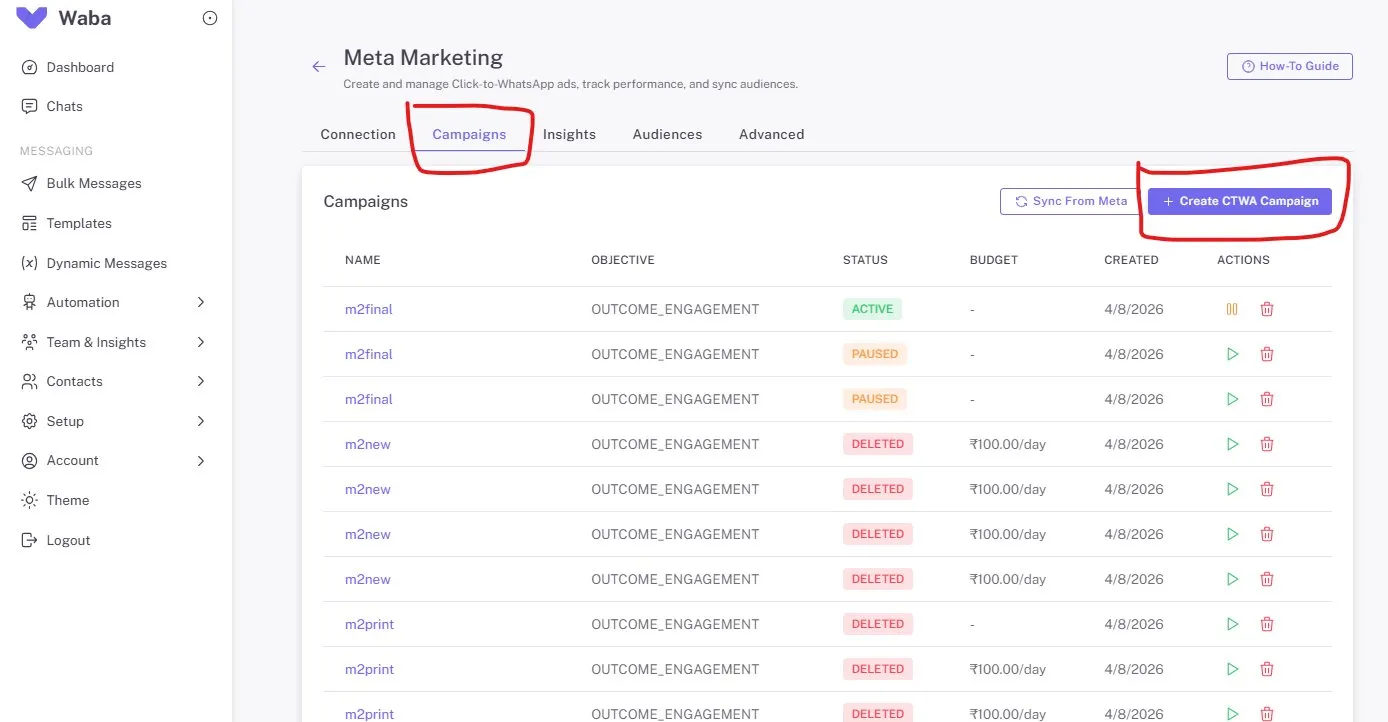Pause the active m2final campaign
Viewport: 1388px width, 722px height.
tap(1232, 309)
